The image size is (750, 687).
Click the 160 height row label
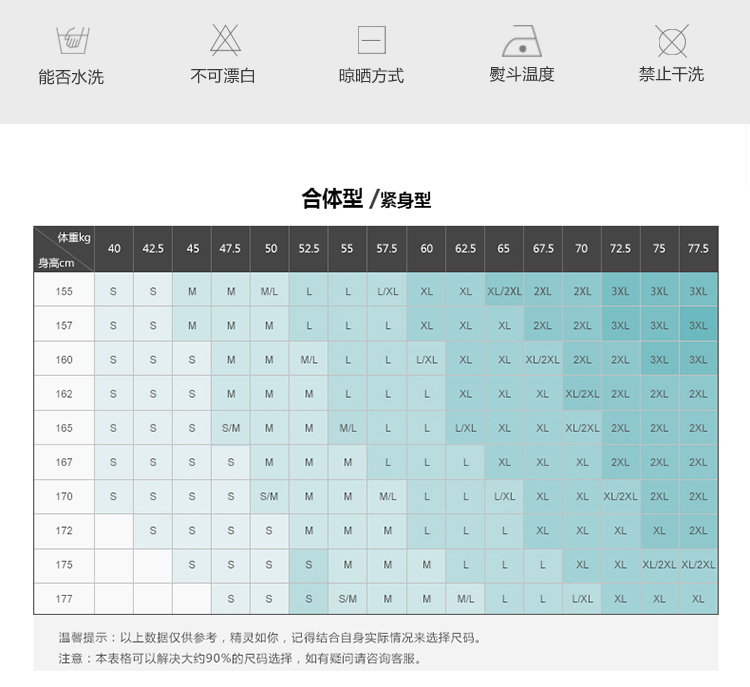point(64,360)
